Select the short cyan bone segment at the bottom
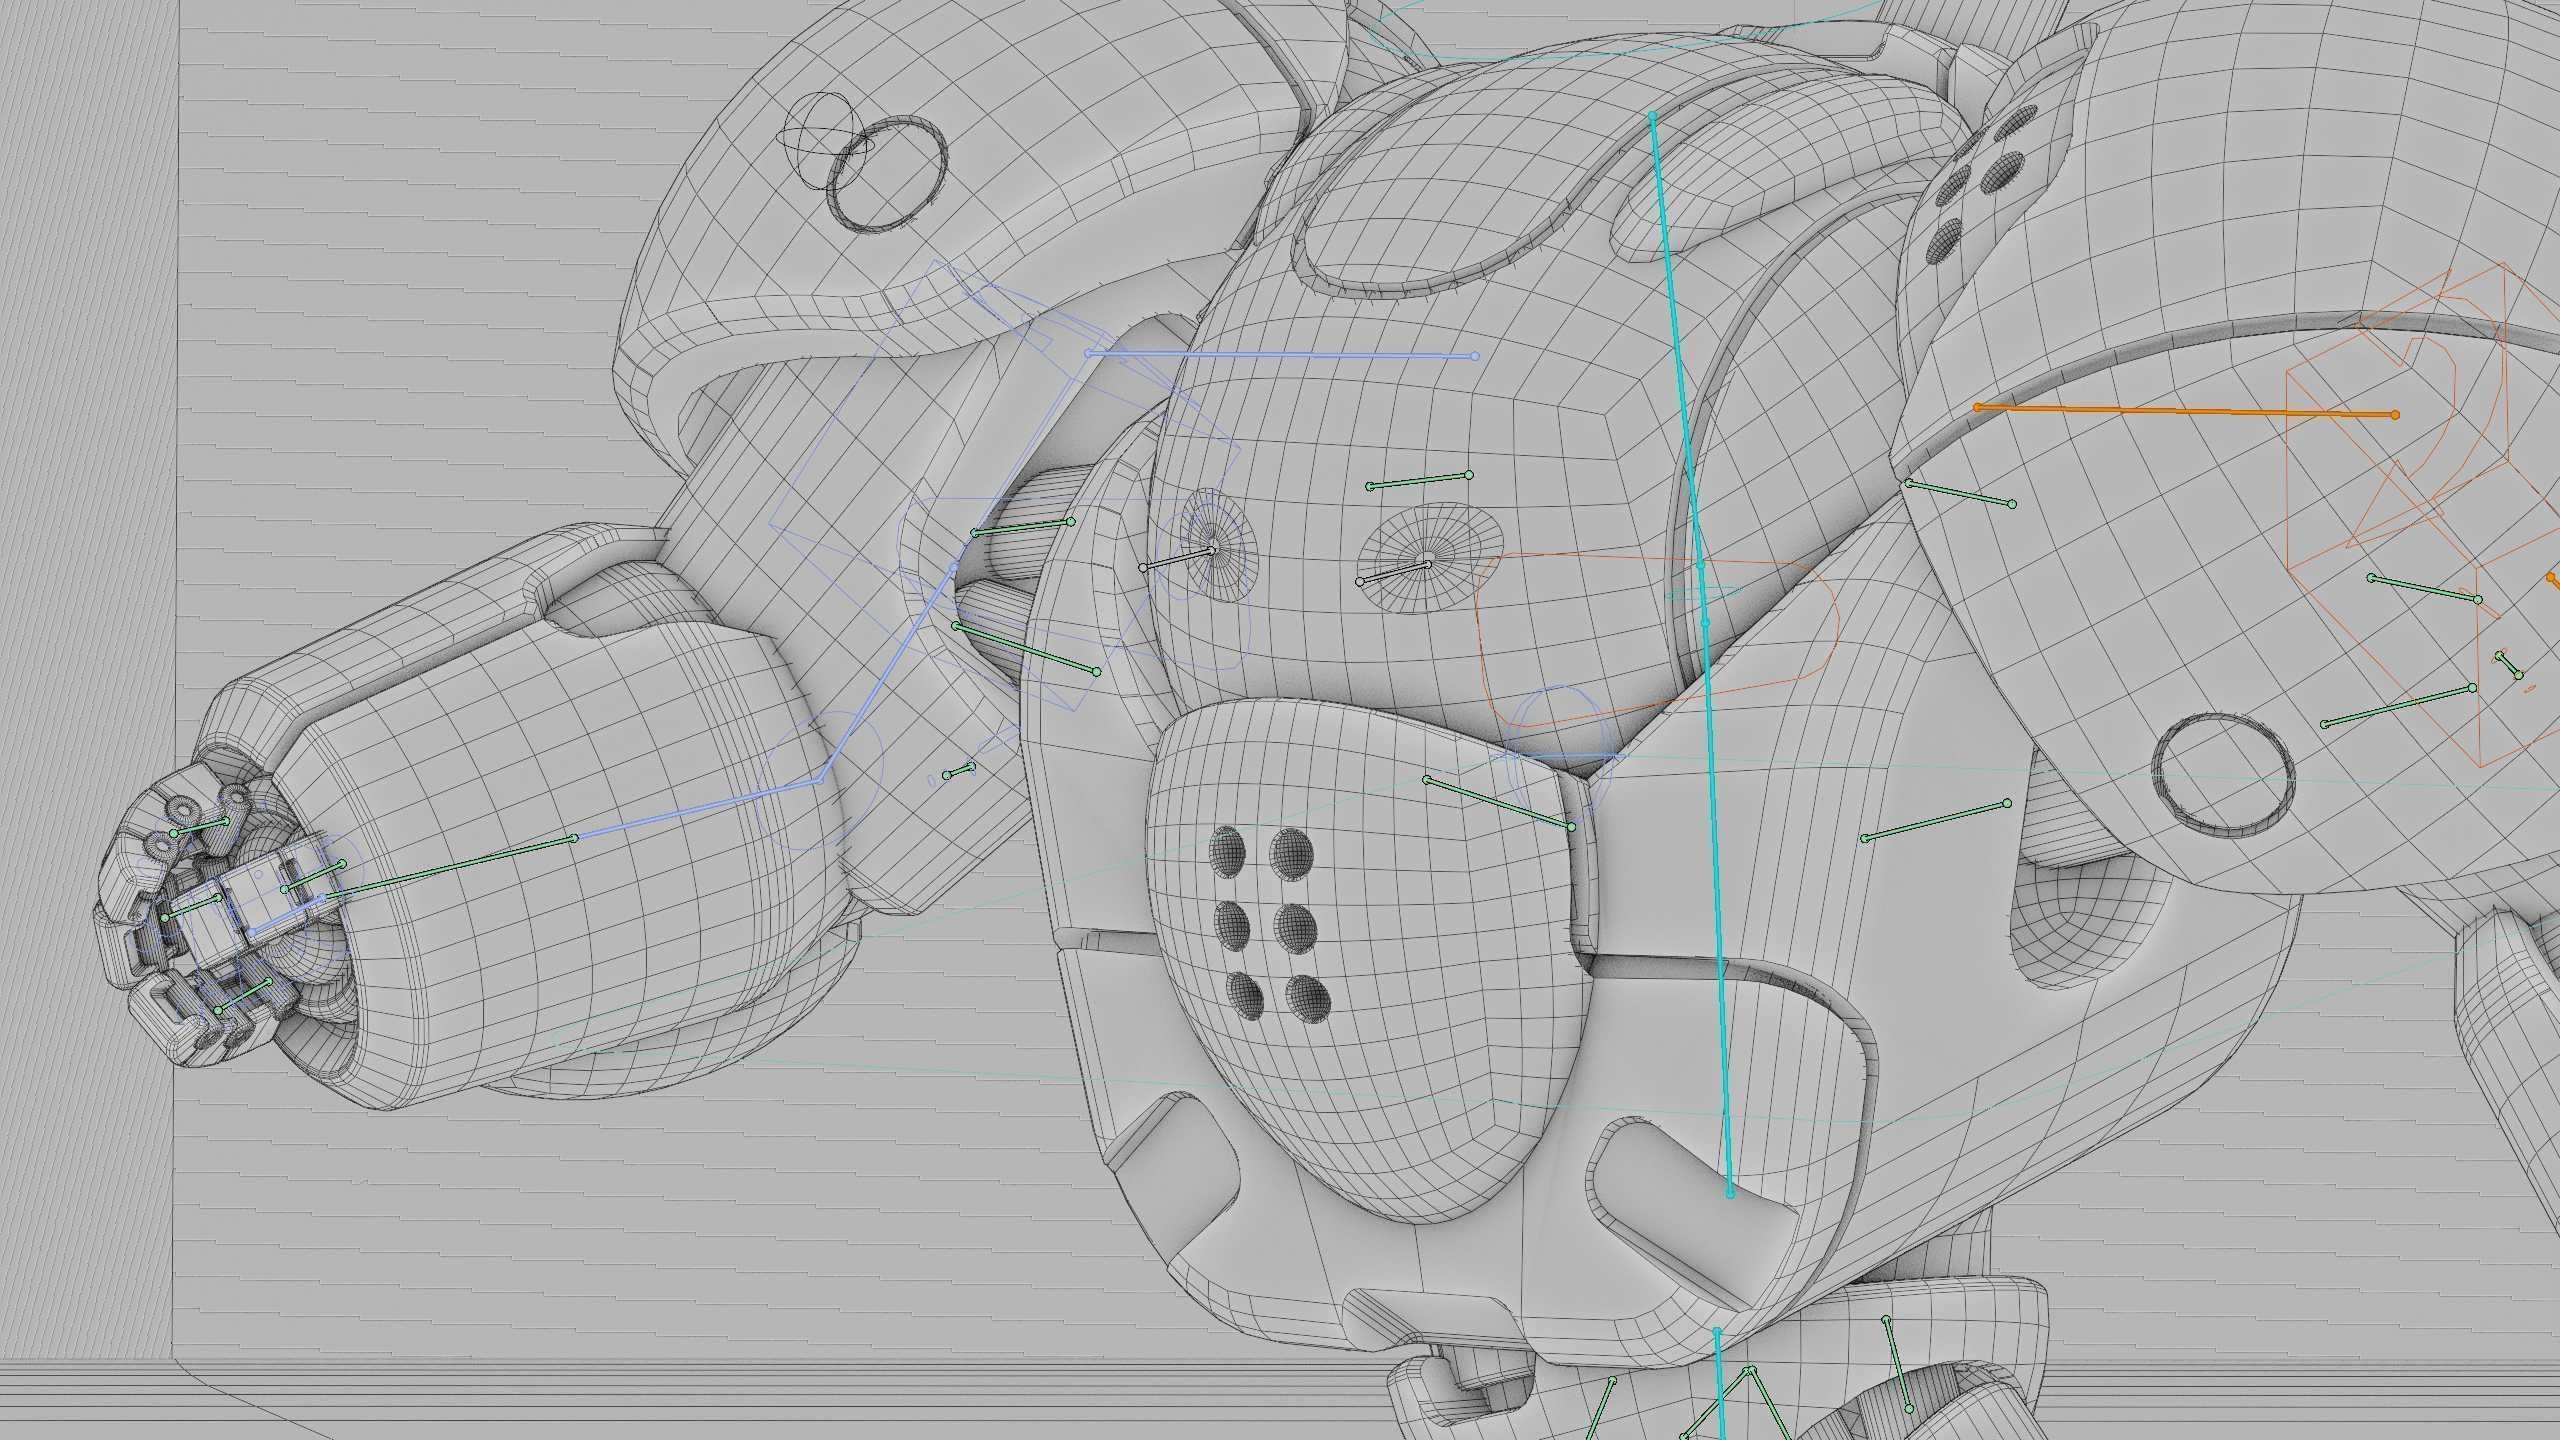Image resolution: width=2560 pixels, height=1440 pixels. pos(1720,1384)
